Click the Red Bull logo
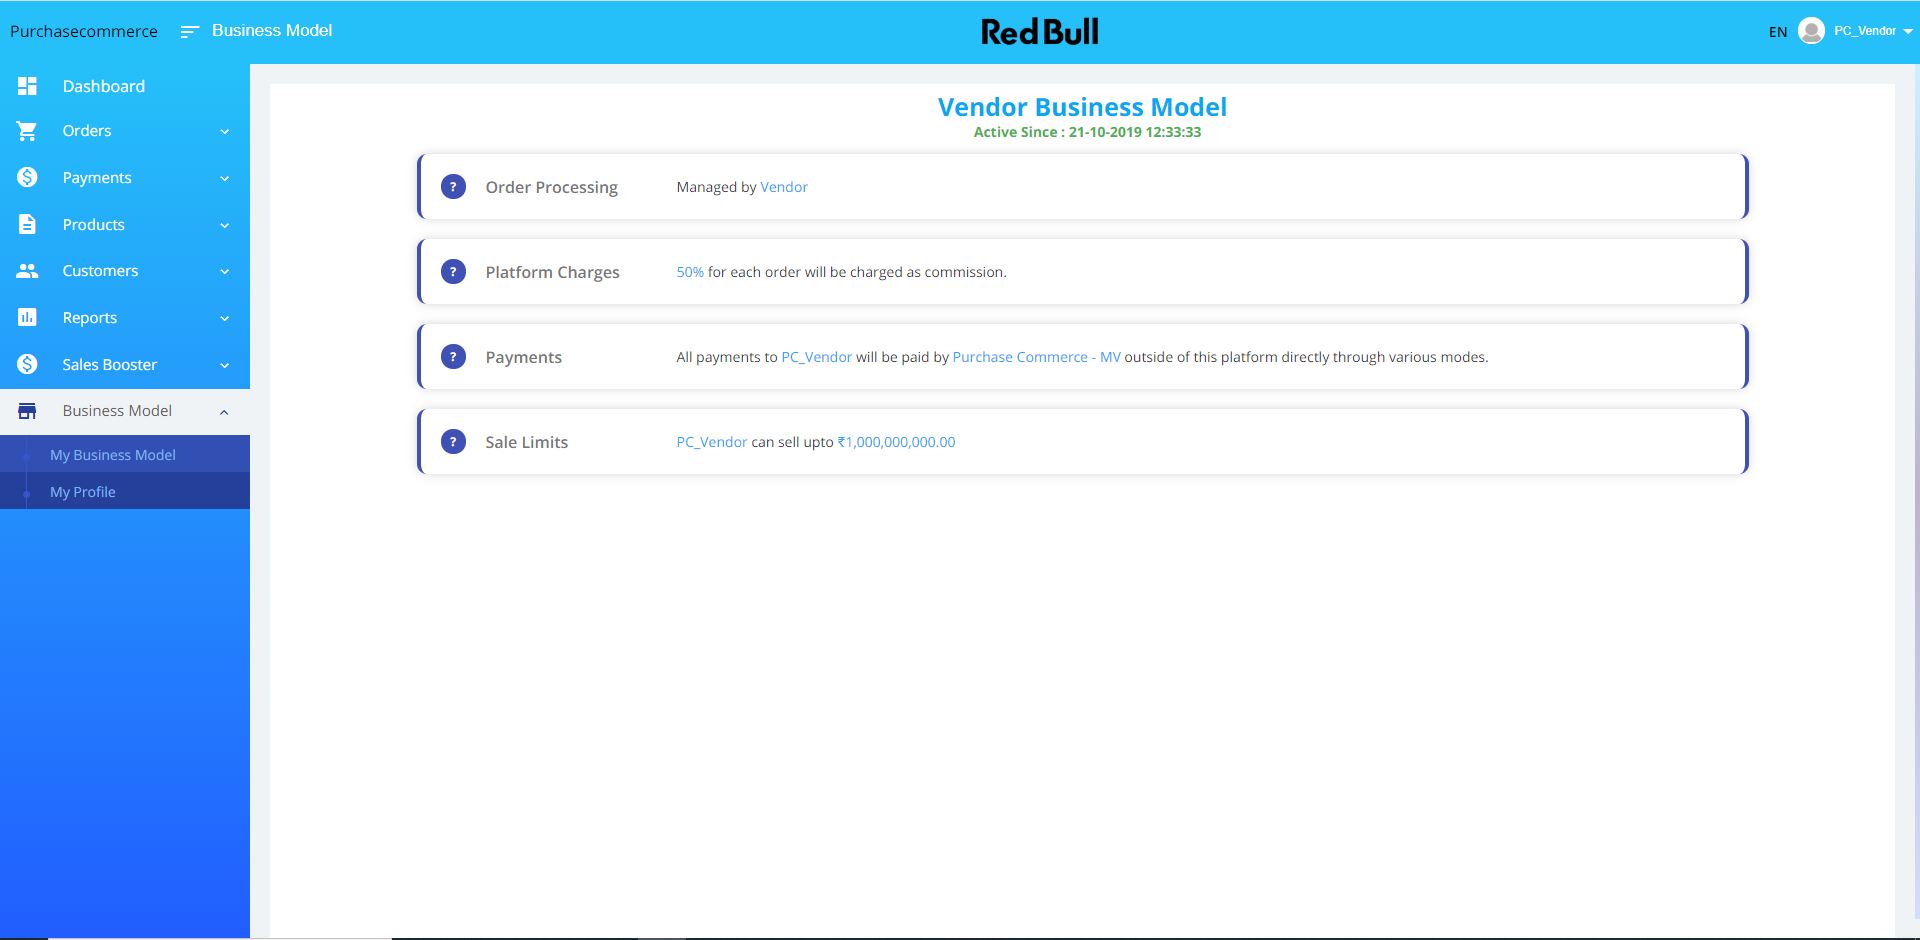 click(1040, 32)
